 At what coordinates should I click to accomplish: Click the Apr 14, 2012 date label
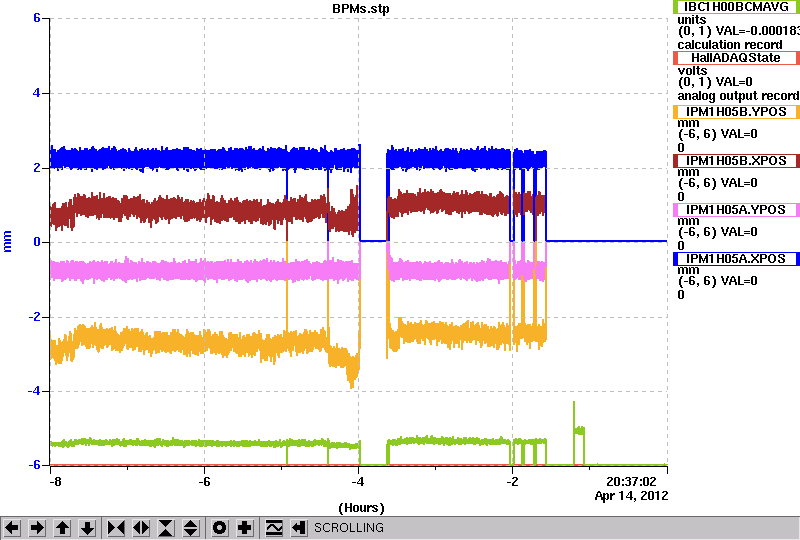pyautogui.click(x=631, y=496)
